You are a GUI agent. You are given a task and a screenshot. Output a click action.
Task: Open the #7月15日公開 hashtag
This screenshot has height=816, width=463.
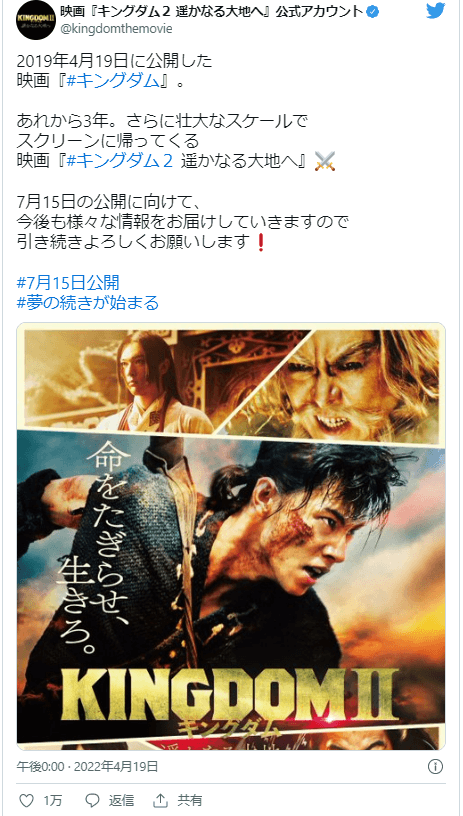[68, 283]
